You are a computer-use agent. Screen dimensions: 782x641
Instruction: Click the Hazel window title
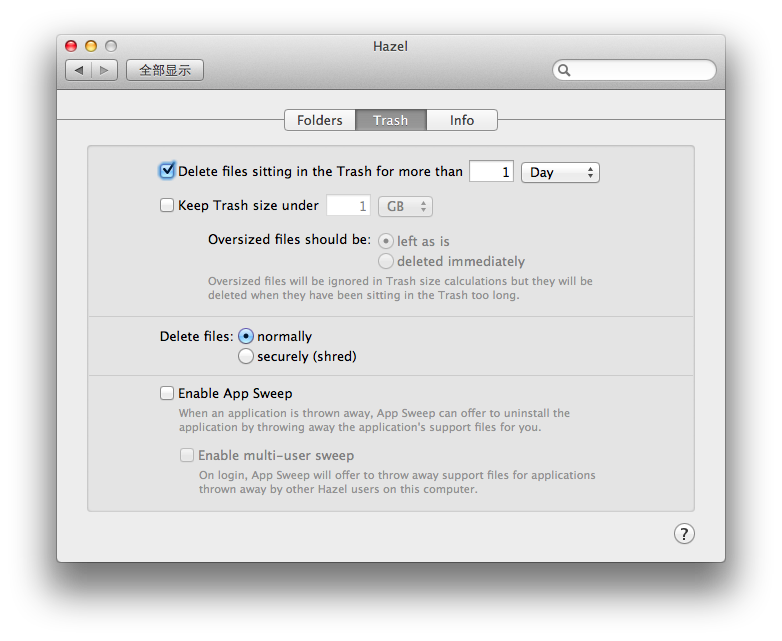point(391,46)
